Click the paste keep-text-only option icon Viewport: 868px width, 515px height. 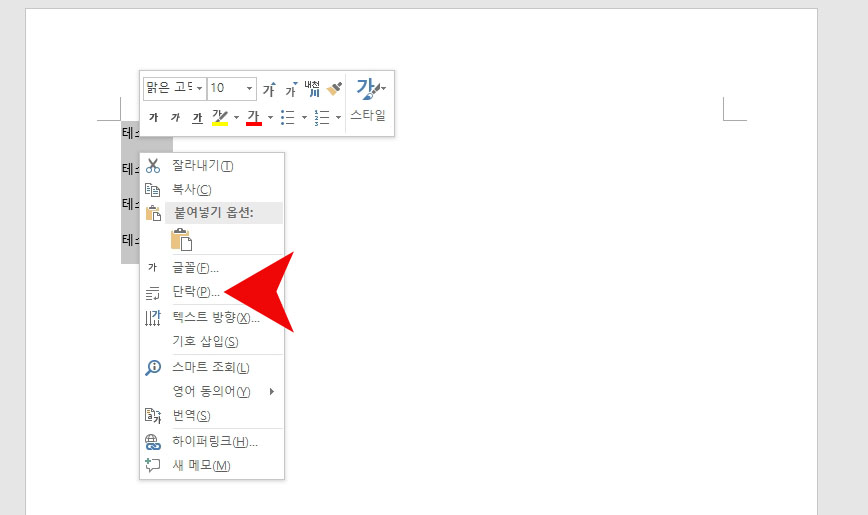click(x=182, y=239)
